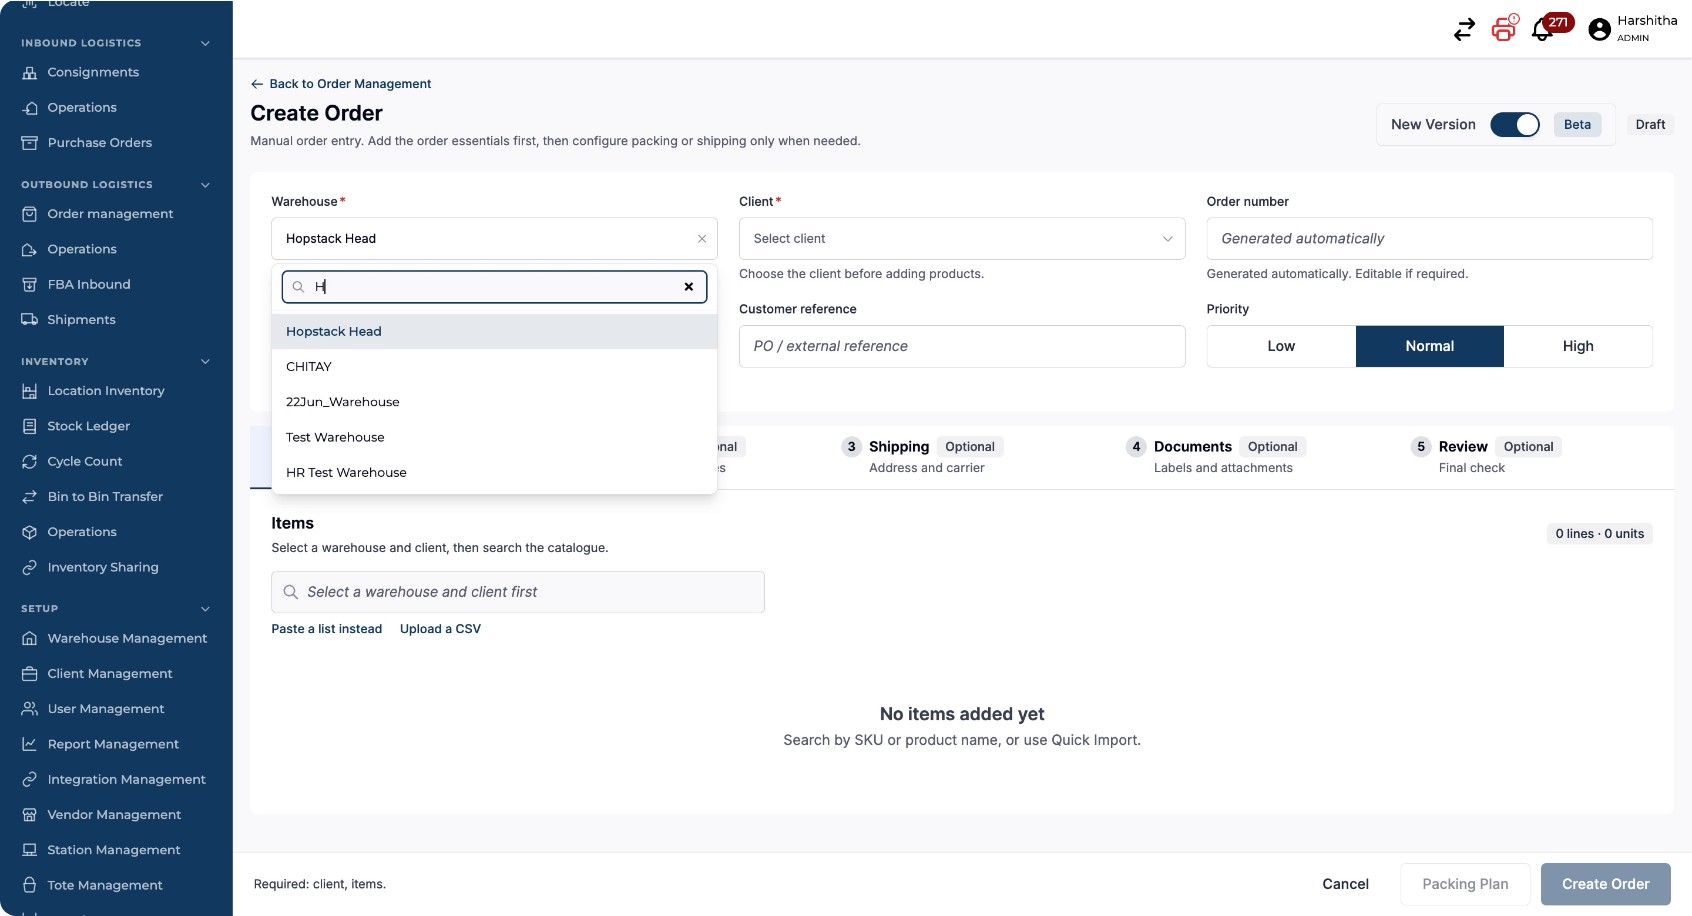Clear the selected Hopstack Head warehouse

(702, 239)
